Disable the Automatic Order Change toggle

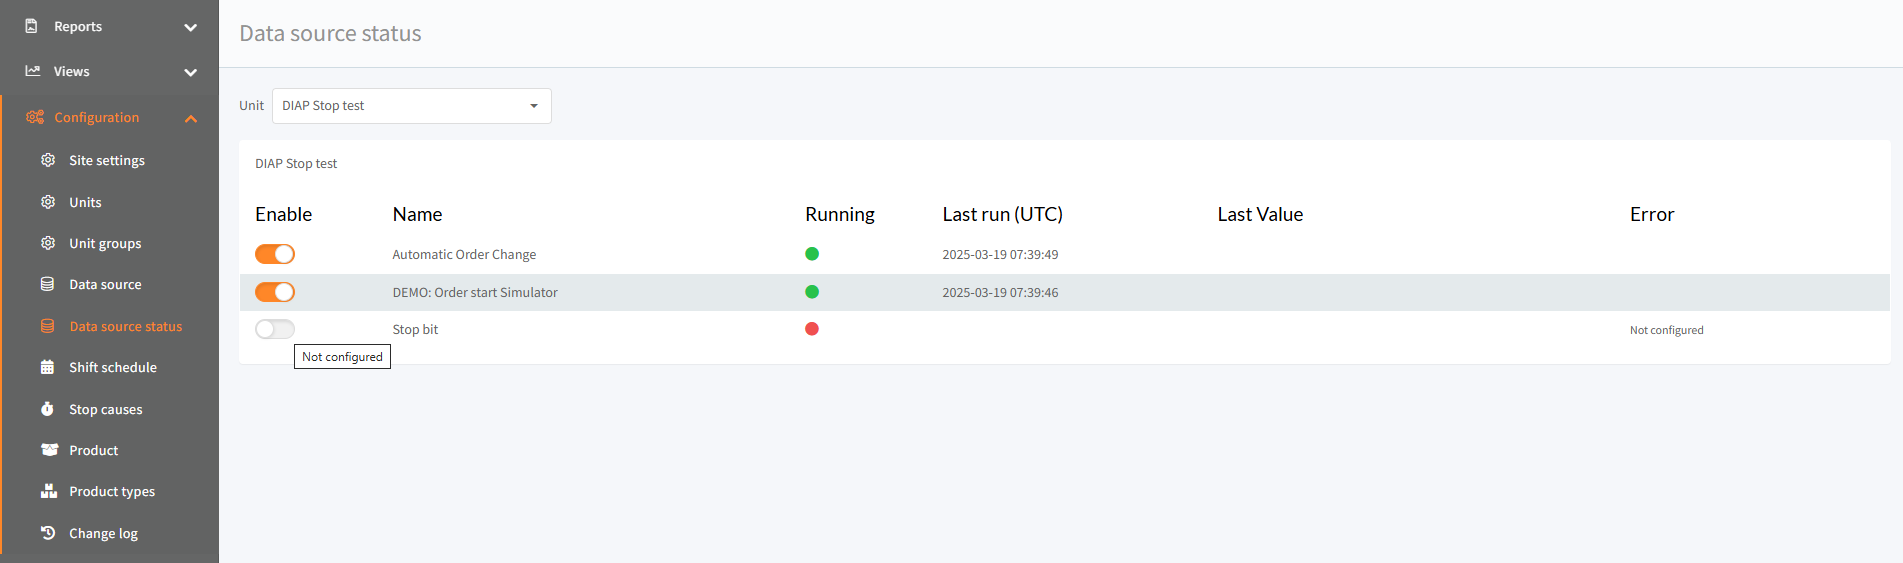point(275,254)
